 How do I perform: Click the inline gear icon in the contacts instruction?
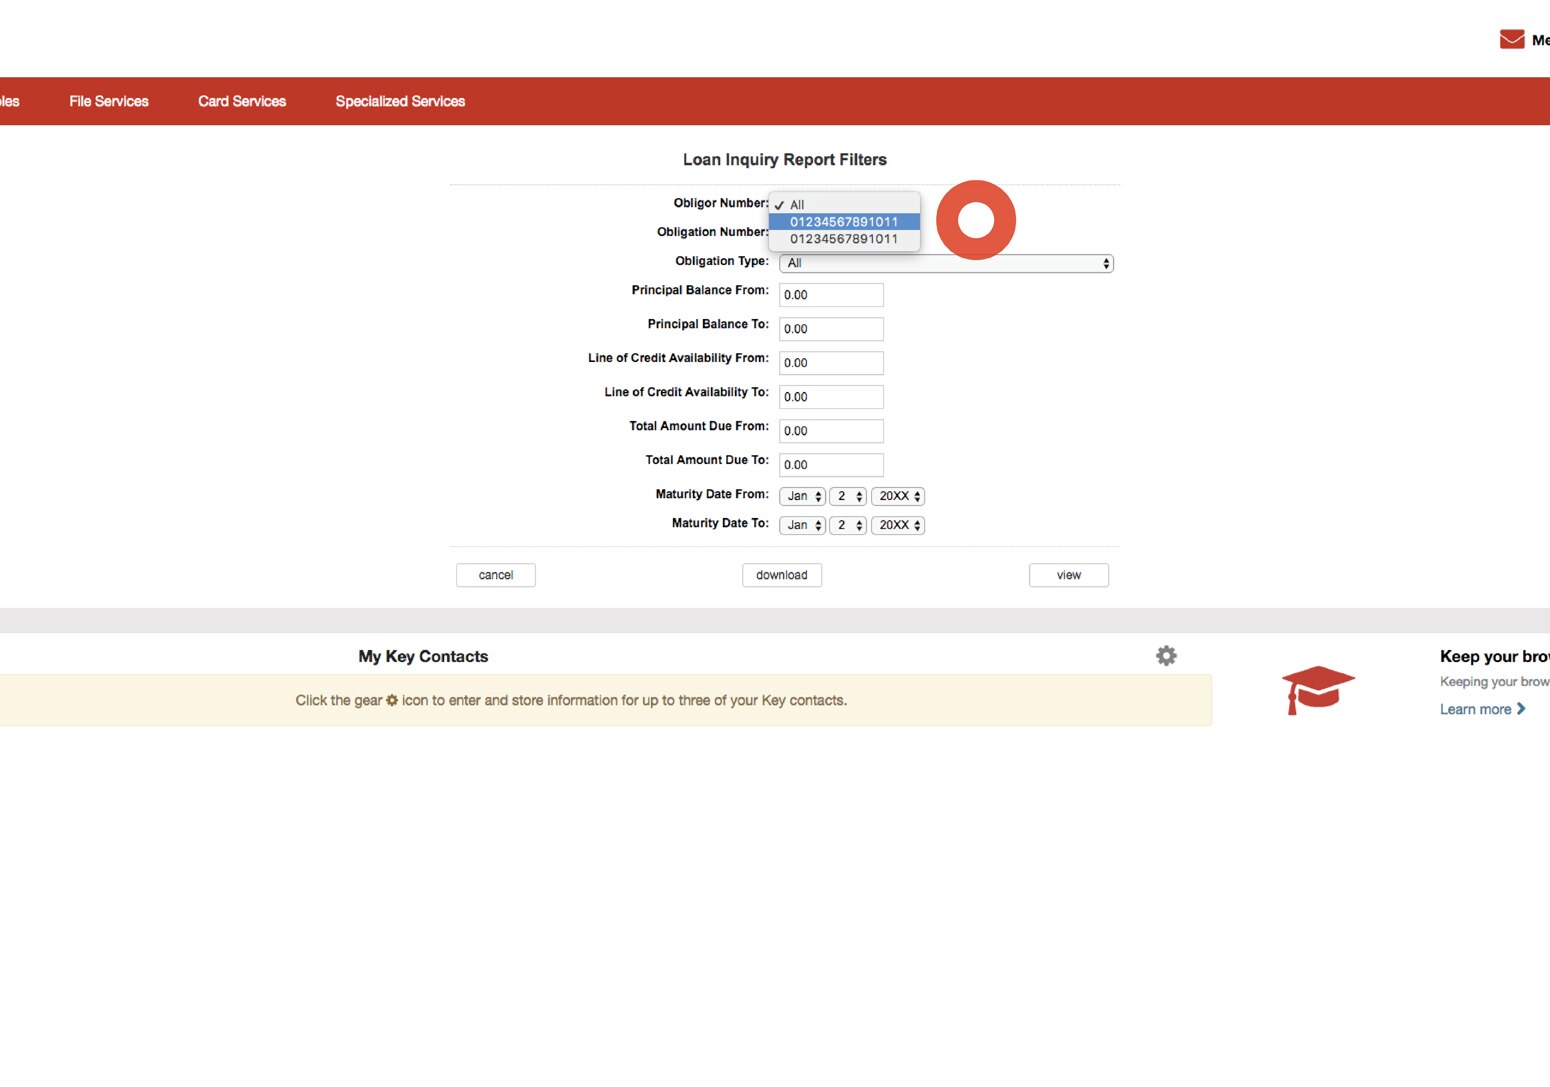(391, 700)
